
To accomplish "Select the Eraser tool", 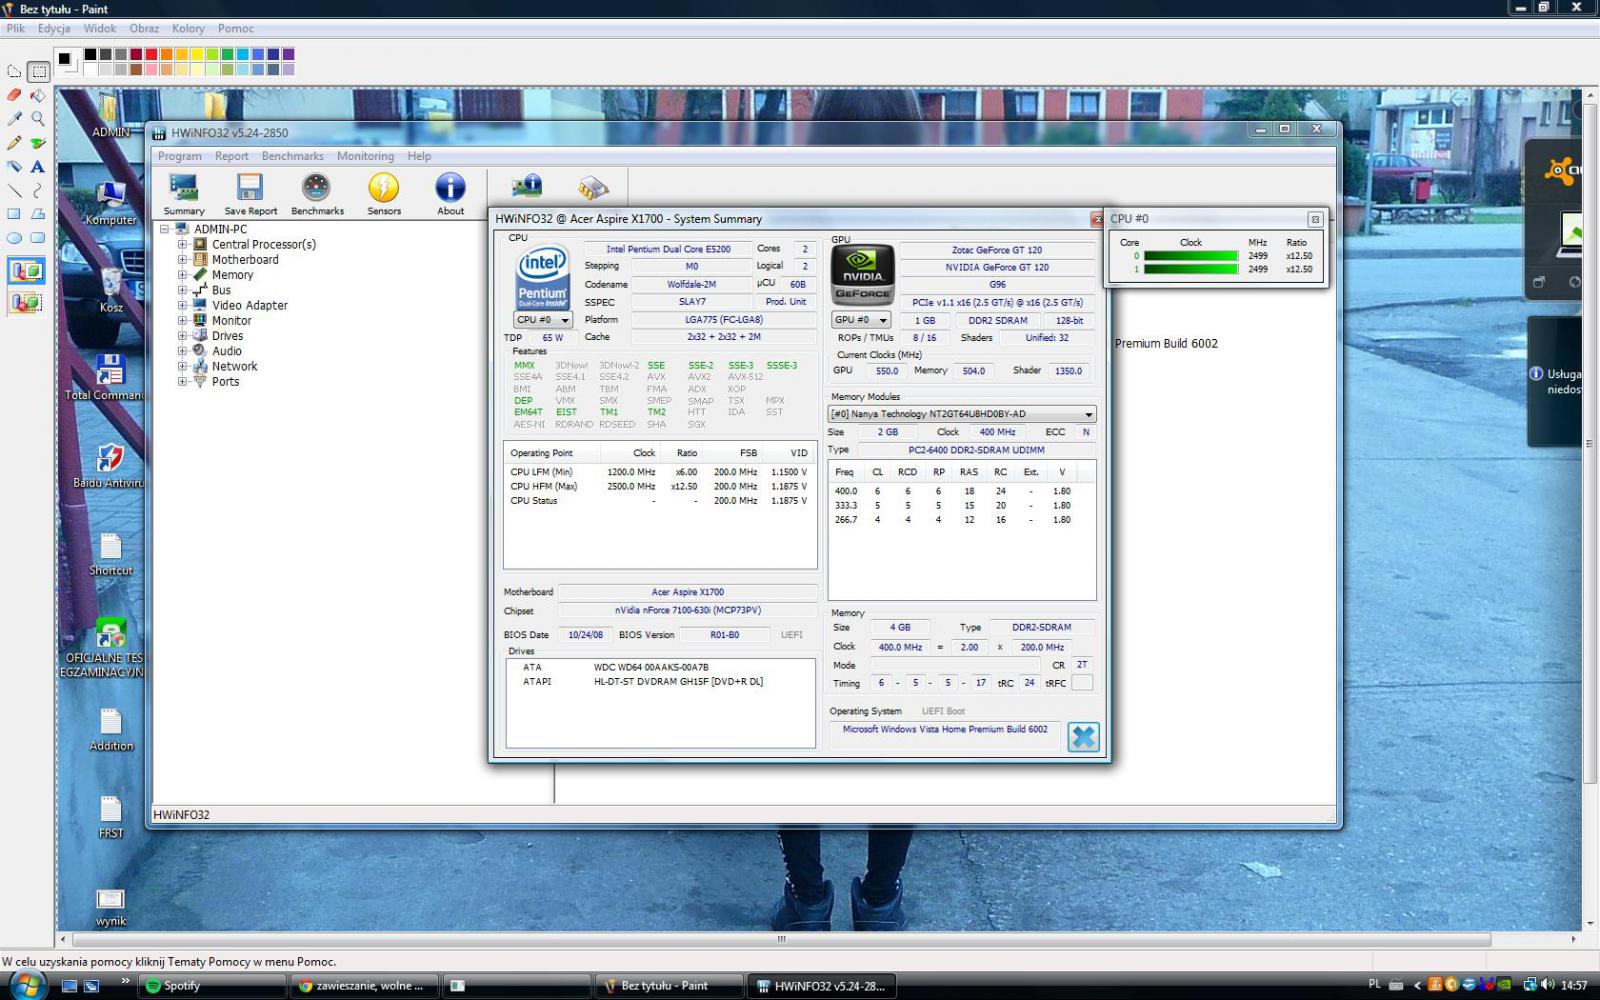I will (x=14, y=95).
